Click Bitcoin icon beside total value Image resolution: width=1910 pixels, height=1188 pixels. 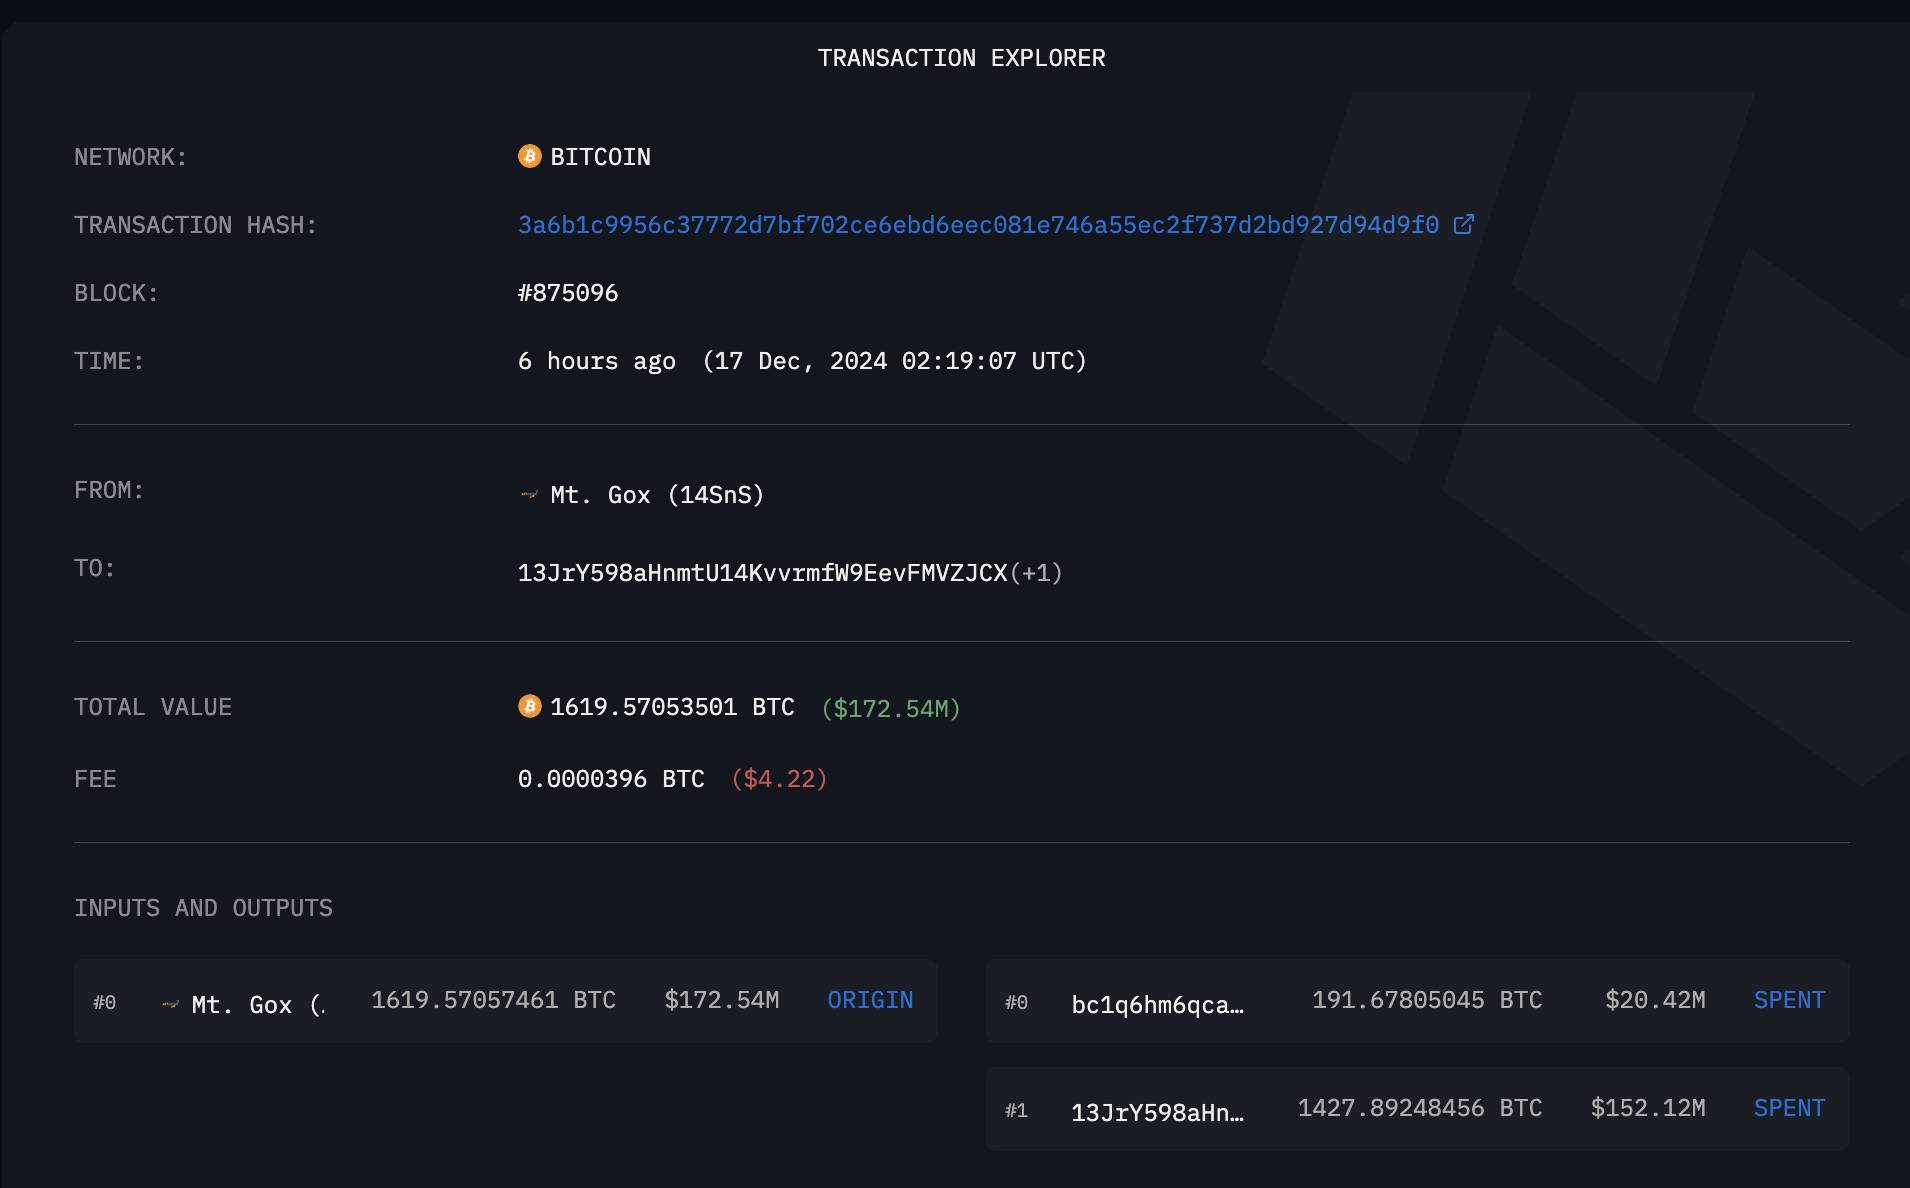point(529,706)
